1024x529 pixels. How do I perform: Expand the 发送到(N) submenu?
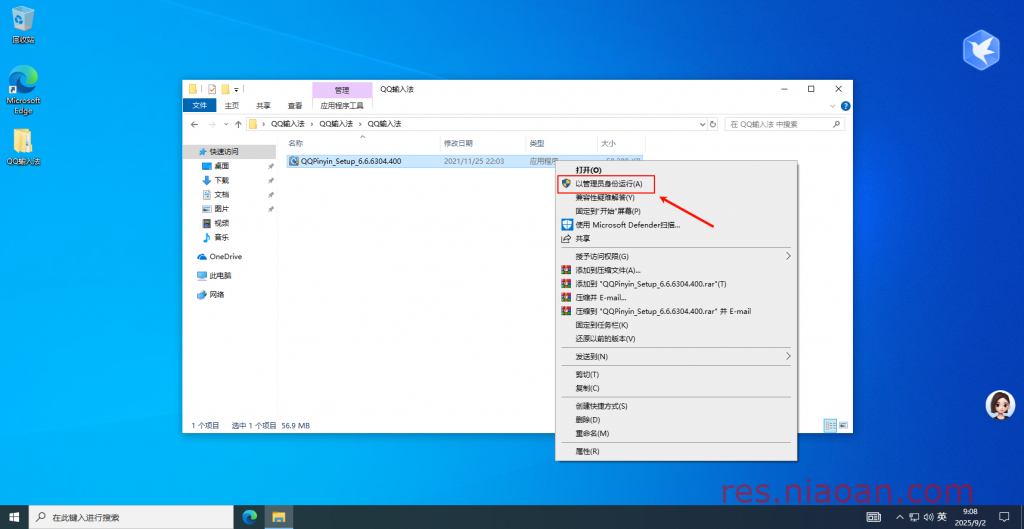coord(676,357)
